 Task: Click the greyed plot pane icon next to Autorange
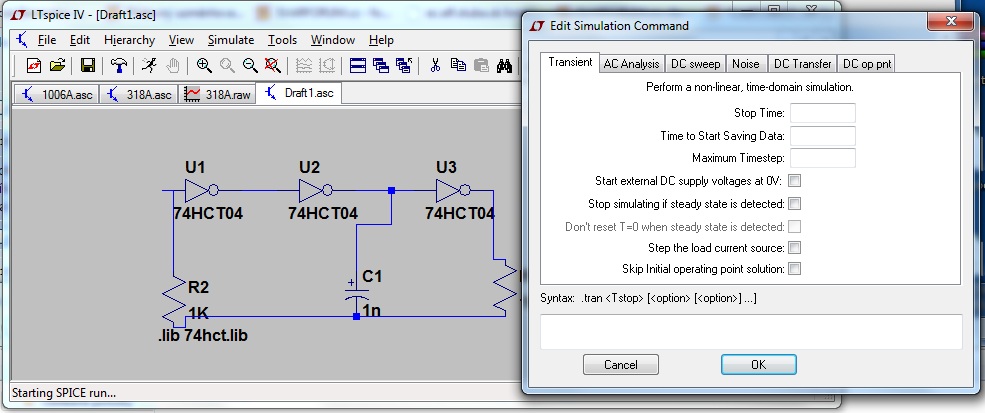327,65
